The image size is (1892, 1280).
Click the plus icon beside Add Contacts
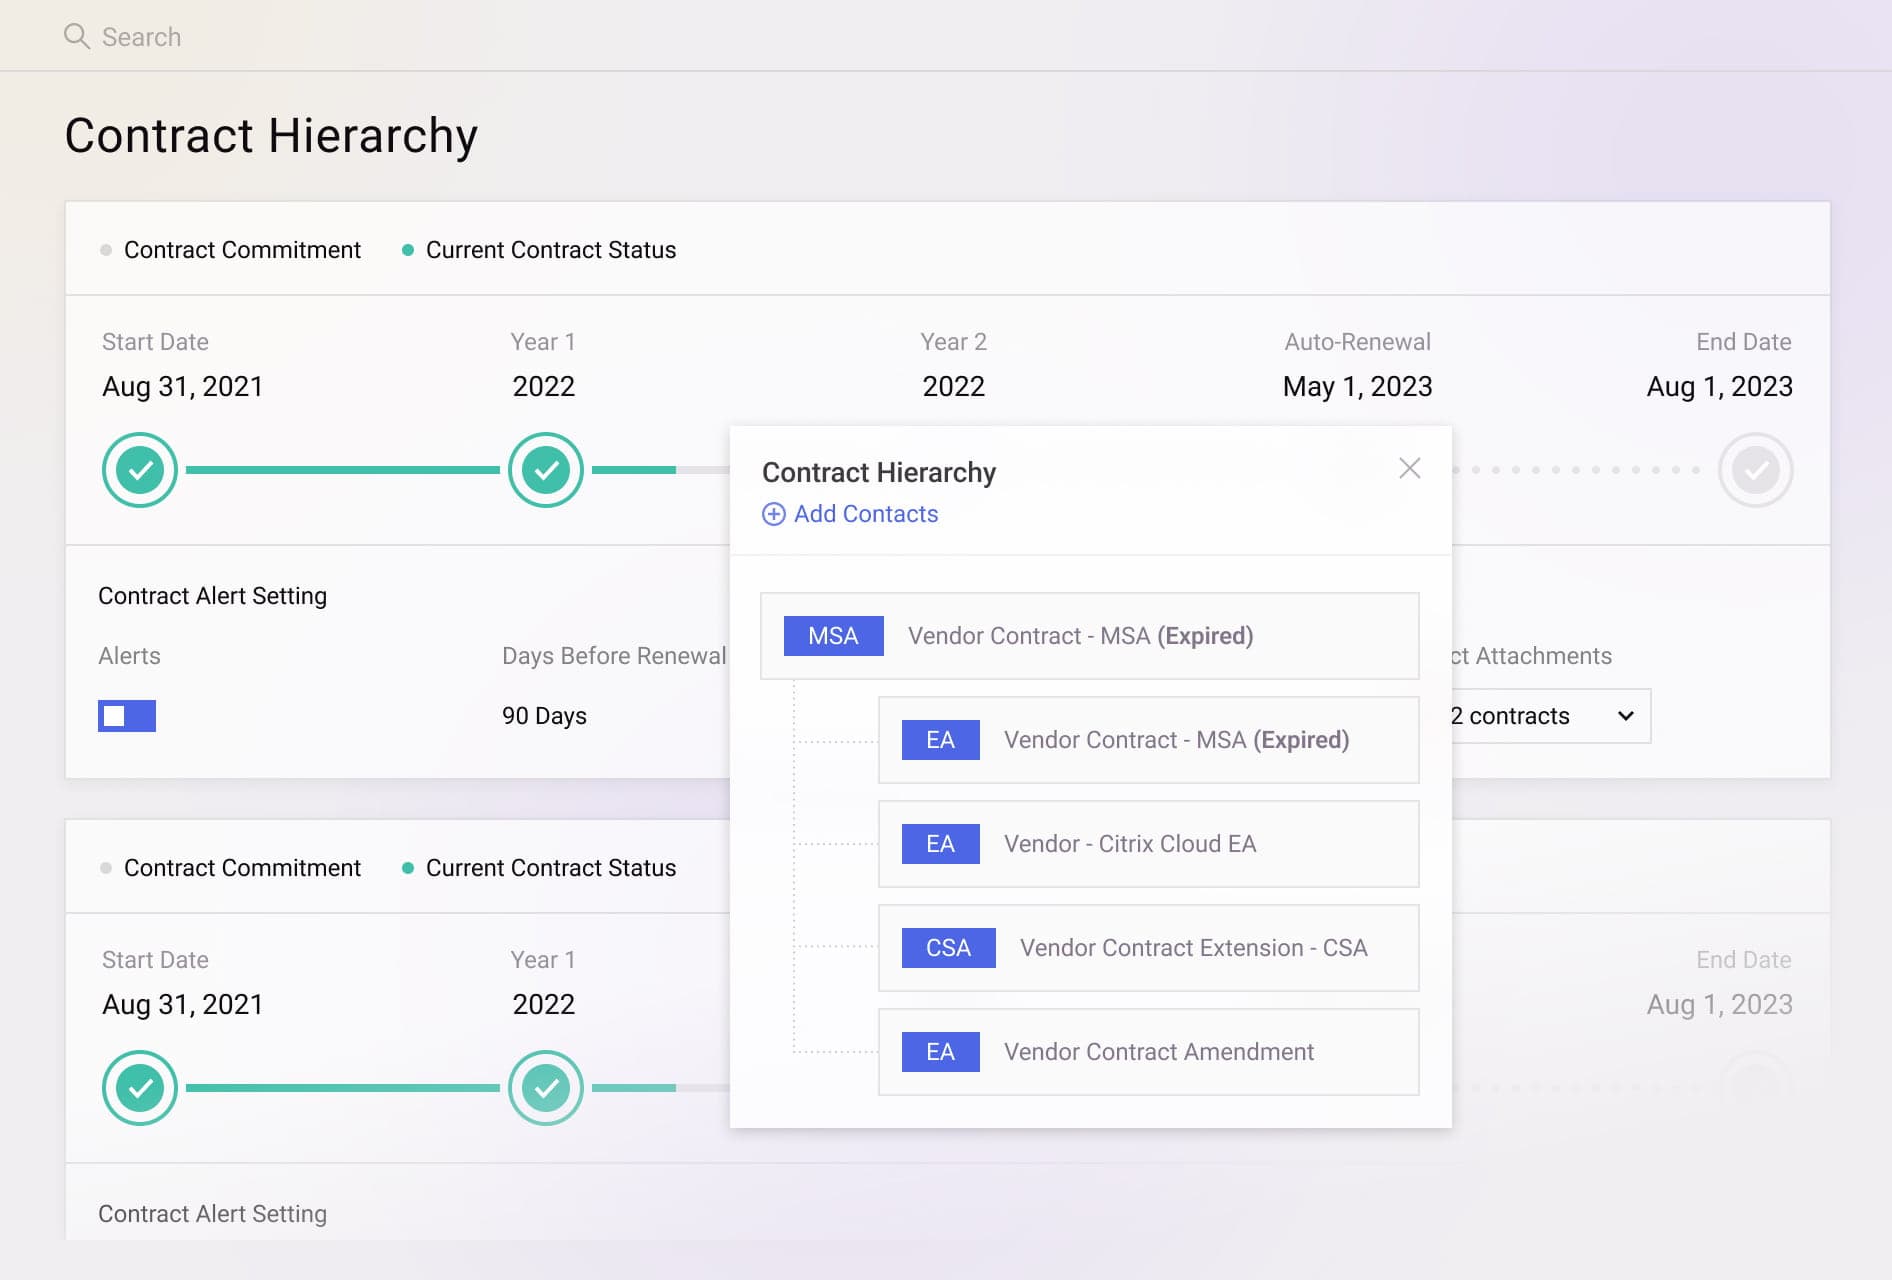(x=772, y=514)
